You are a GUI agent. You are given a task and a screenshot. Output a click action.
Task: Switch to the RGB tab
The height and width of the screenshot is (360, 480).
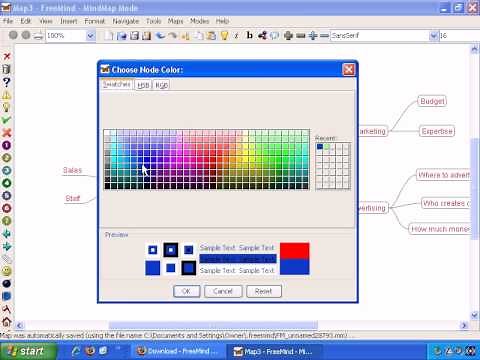[x=161, y=85]
